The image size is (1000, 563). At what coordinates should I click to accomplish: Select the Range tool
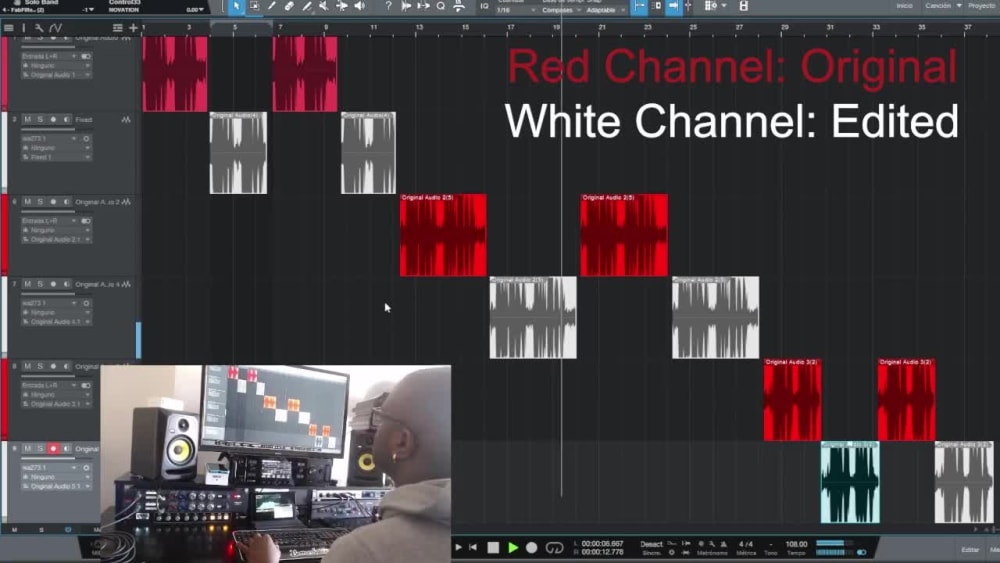coord(254,6)
